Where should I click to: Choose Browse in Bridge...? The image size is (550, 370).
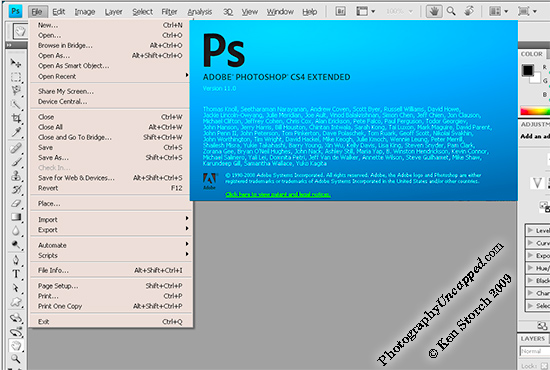tap(110, 45)
